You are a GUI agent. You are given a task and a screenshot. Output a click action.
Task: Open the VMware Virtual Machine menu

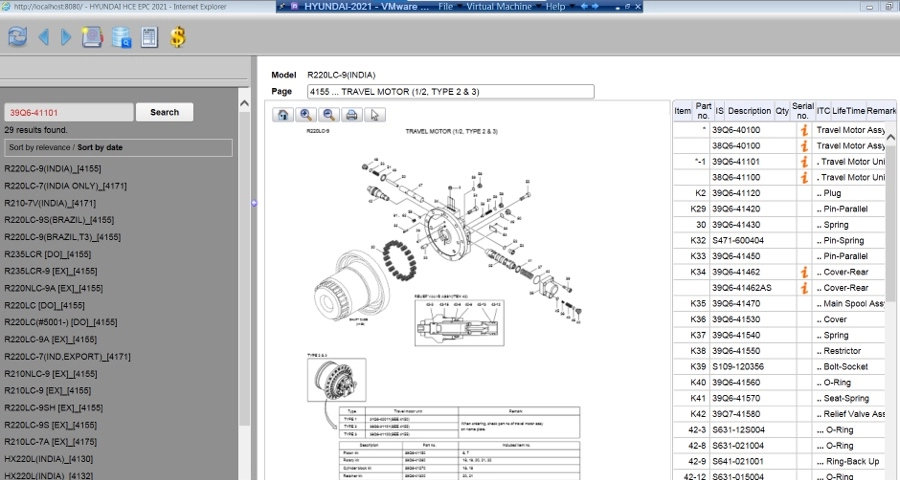[x=499, y=7]
